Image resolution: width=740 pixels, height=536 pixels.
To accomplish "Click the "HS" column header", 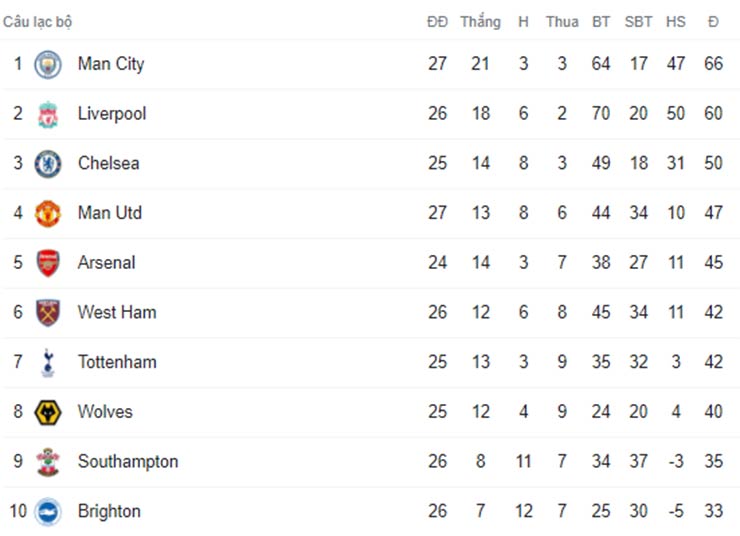I will 676,22.
